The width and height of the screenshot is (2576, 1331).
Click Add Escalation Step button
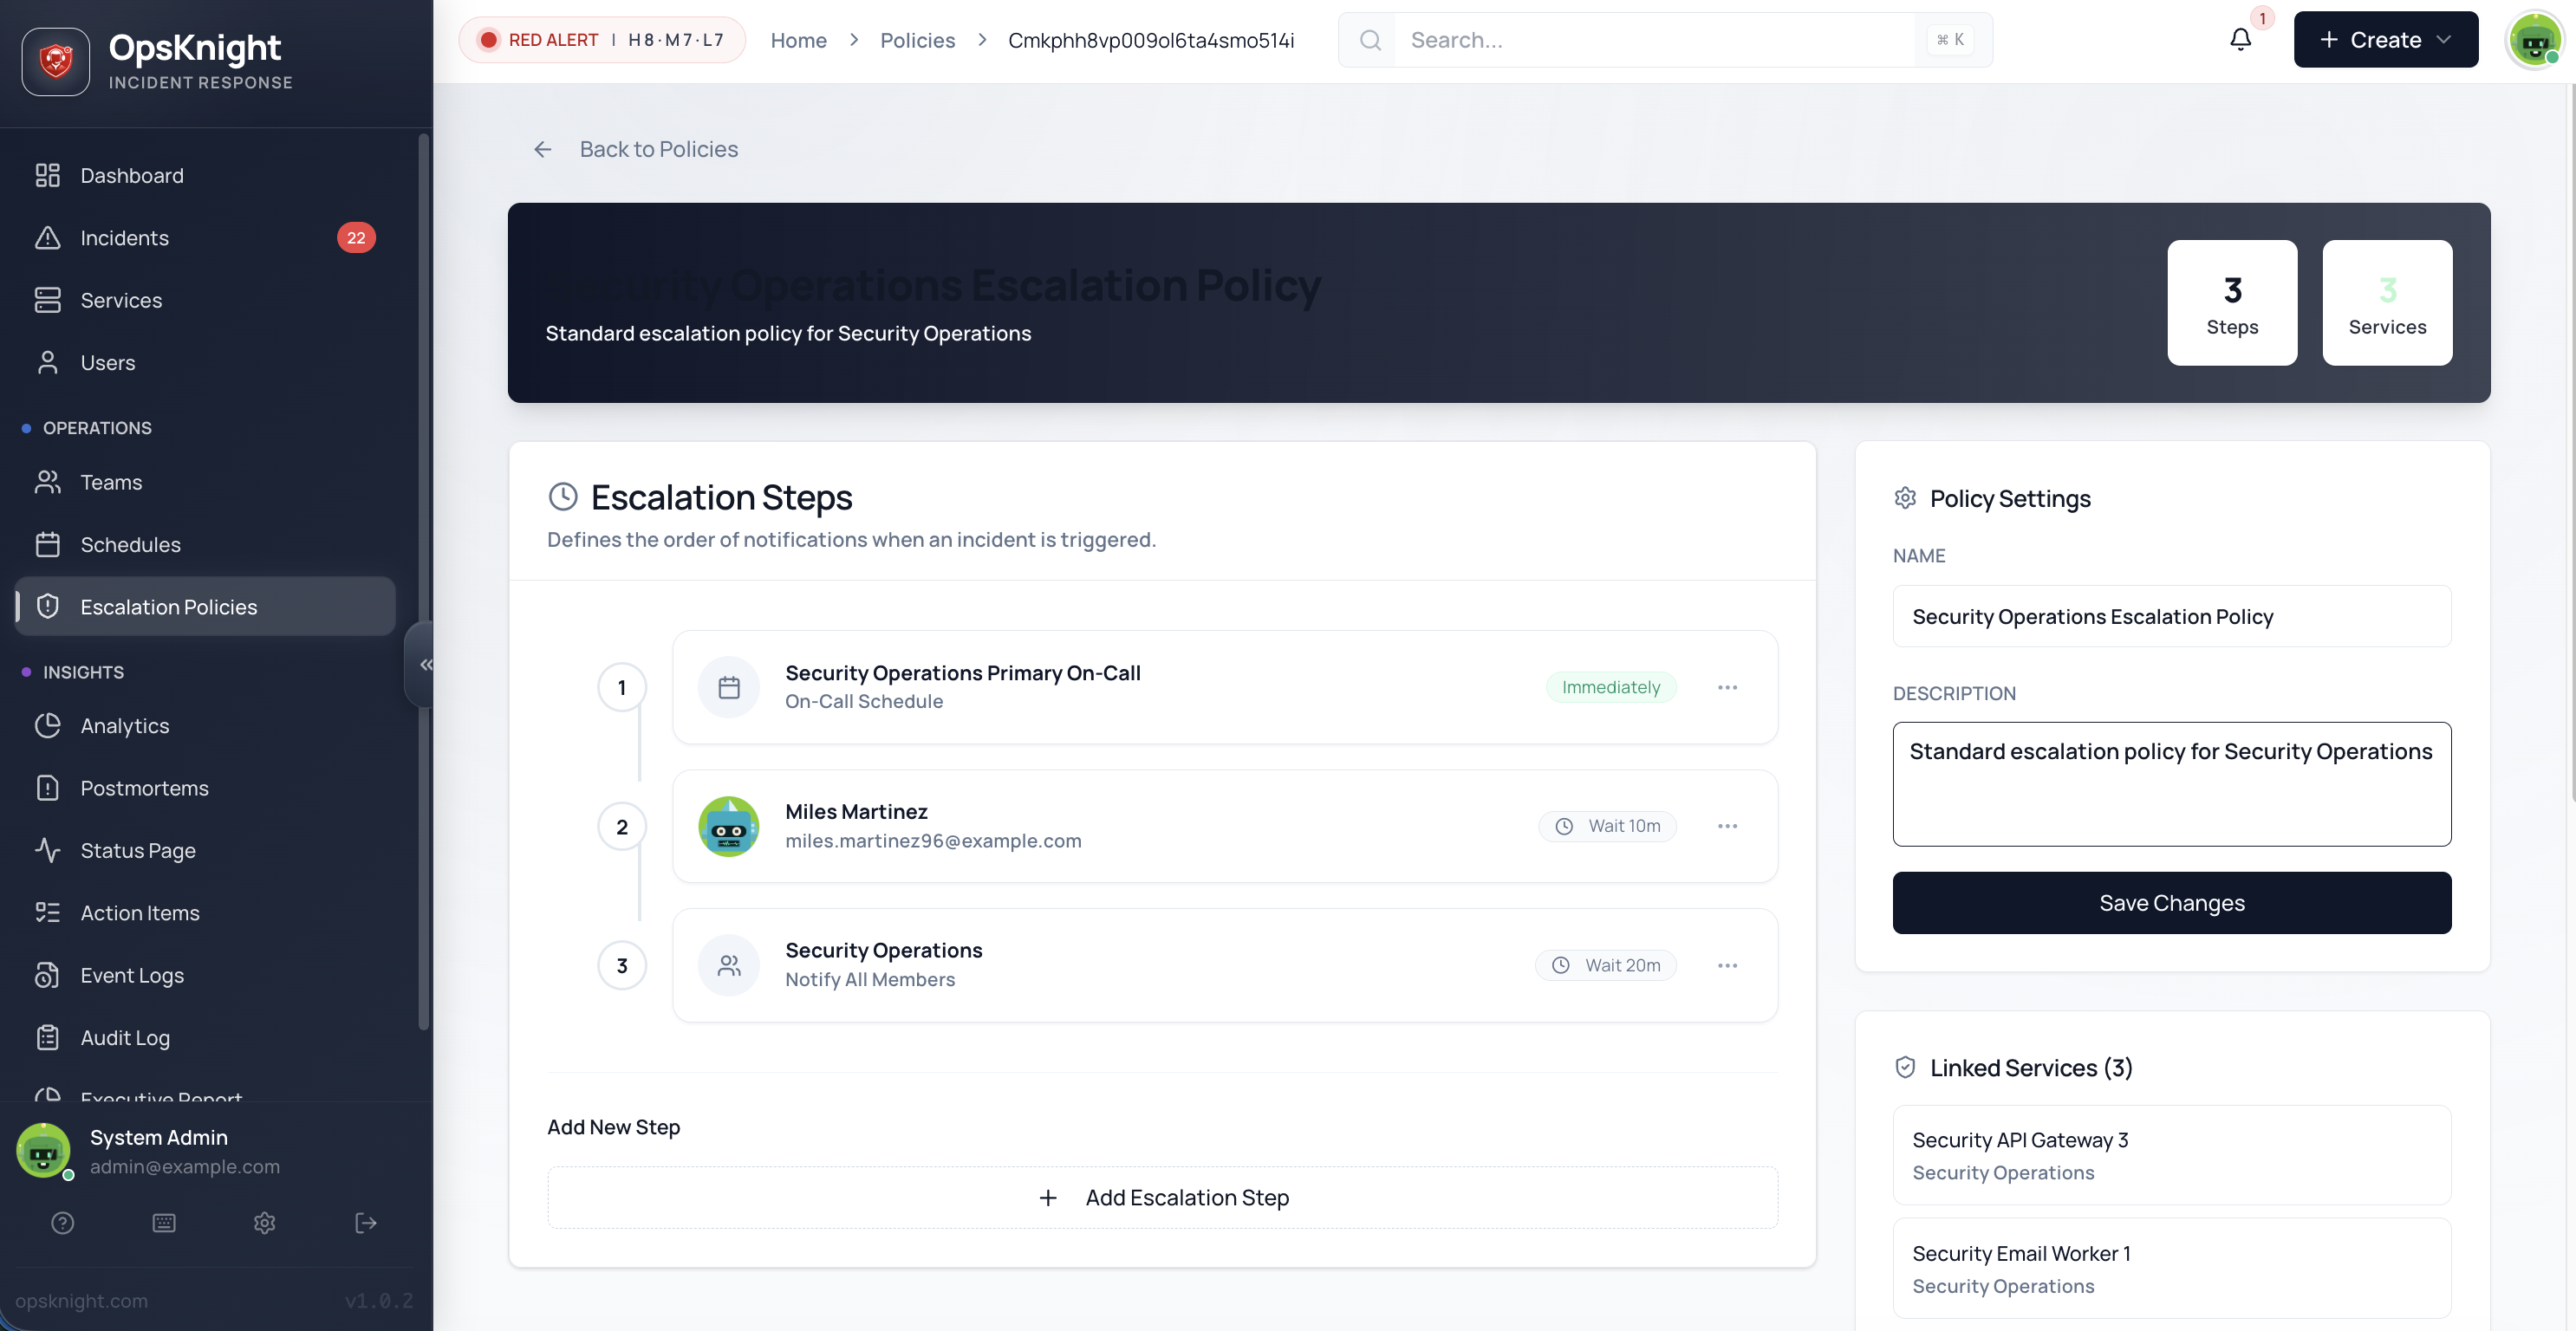point(1162,1197)
